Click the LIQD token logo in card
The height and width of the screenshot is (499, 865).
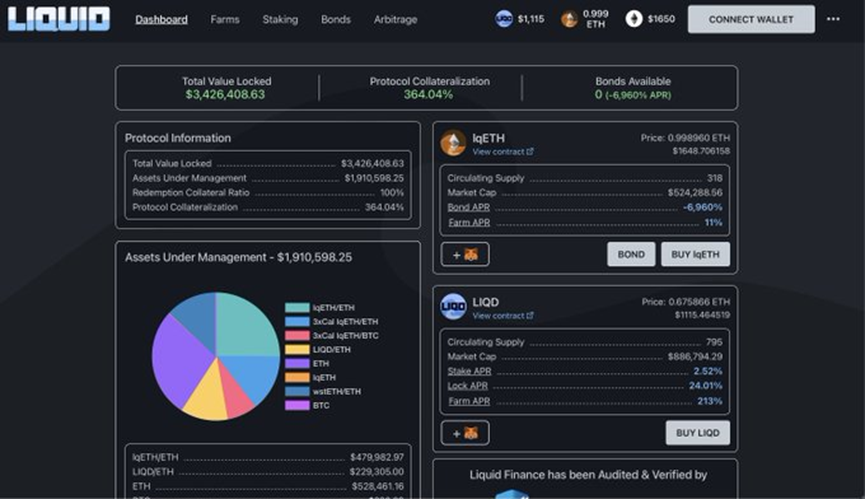coord(453,307)
